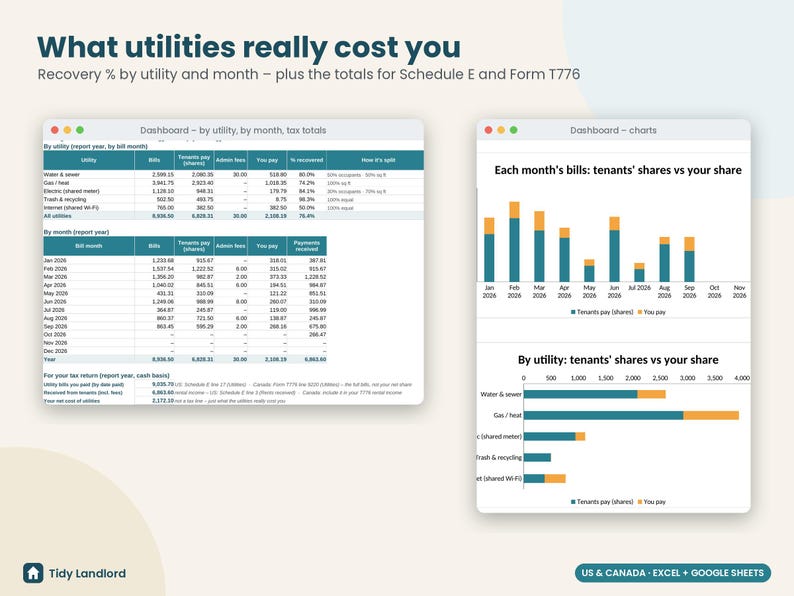This screenshot has height=596, width=794.
Task: Click the 'Water & sewer' row label in the table
Action: pos(62,175)
